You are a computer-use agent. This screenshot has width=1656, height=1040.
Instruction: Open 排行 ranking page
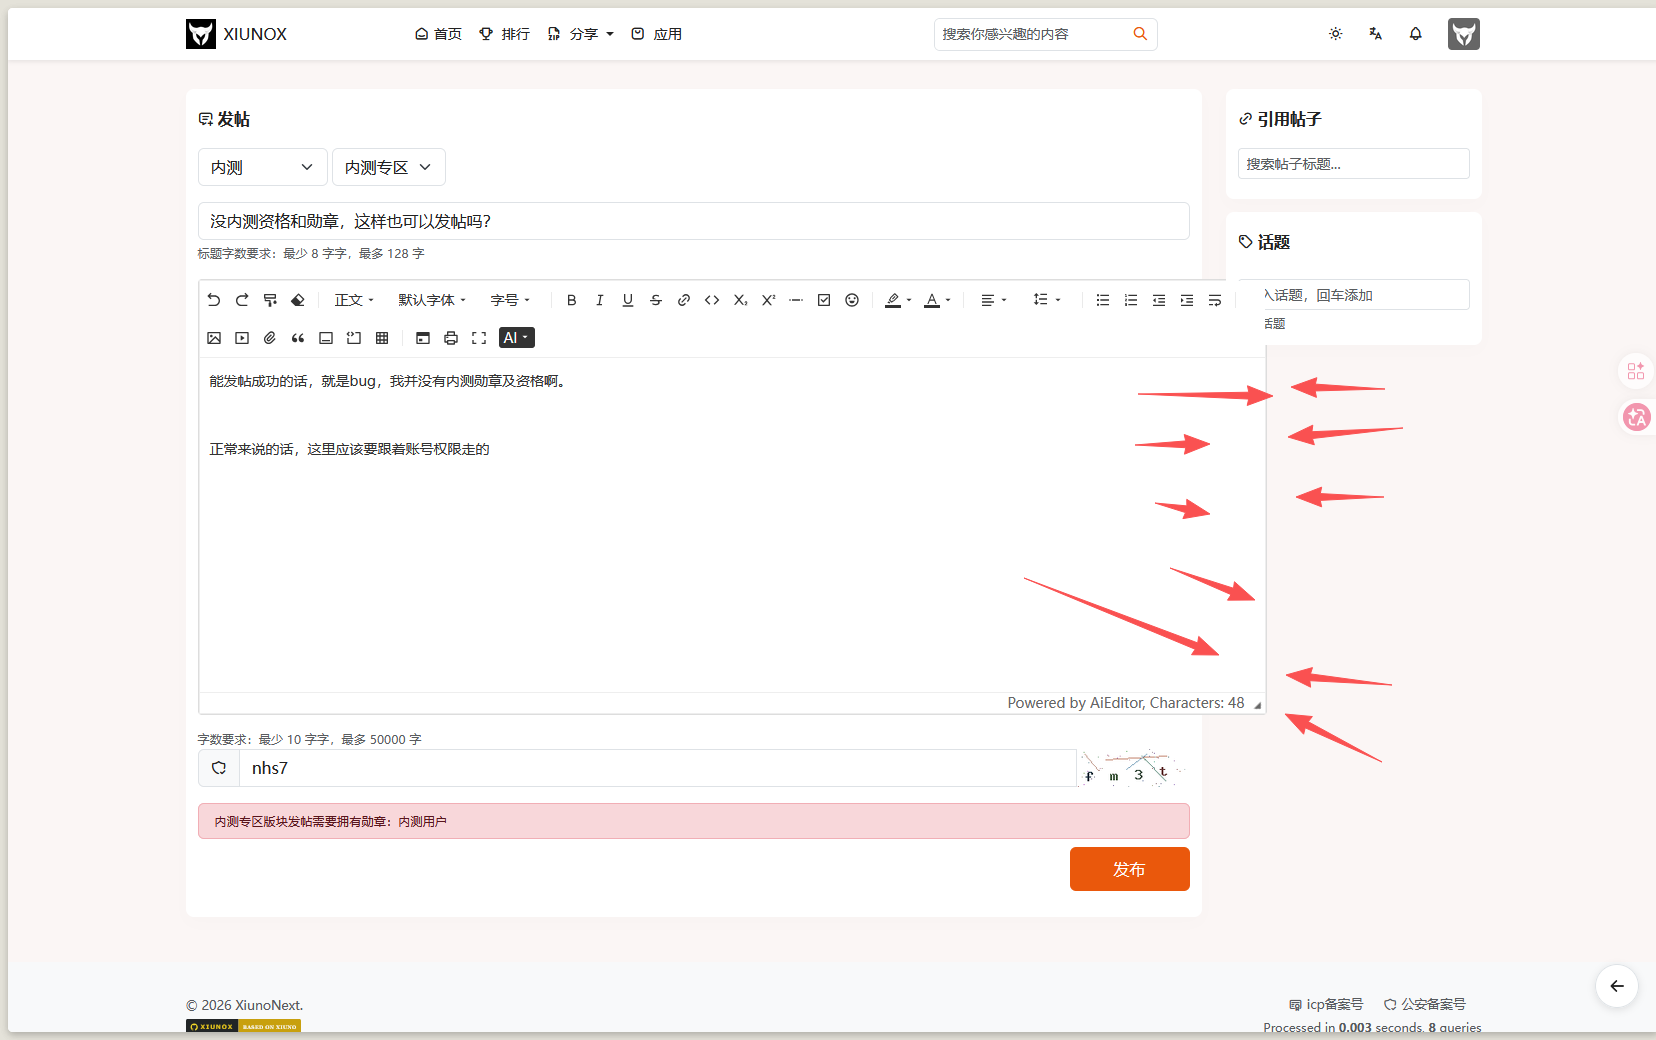coord(505,34)
